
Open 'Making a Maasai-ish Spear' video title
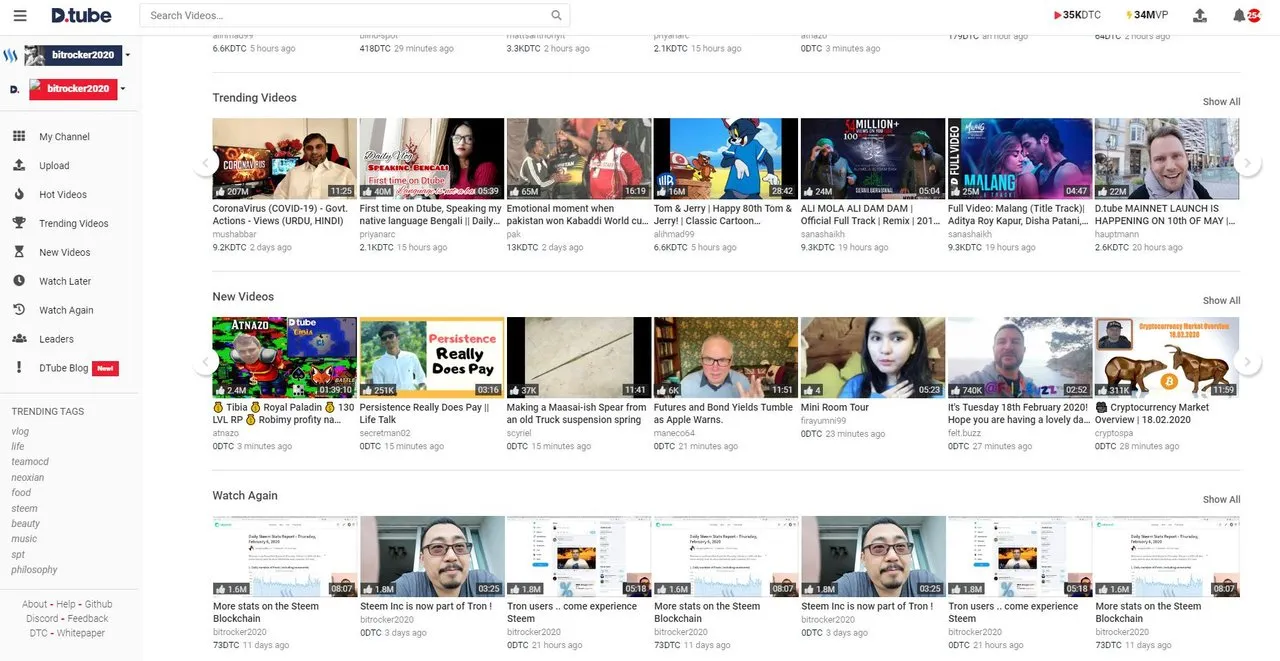click(x=577, y=414)
